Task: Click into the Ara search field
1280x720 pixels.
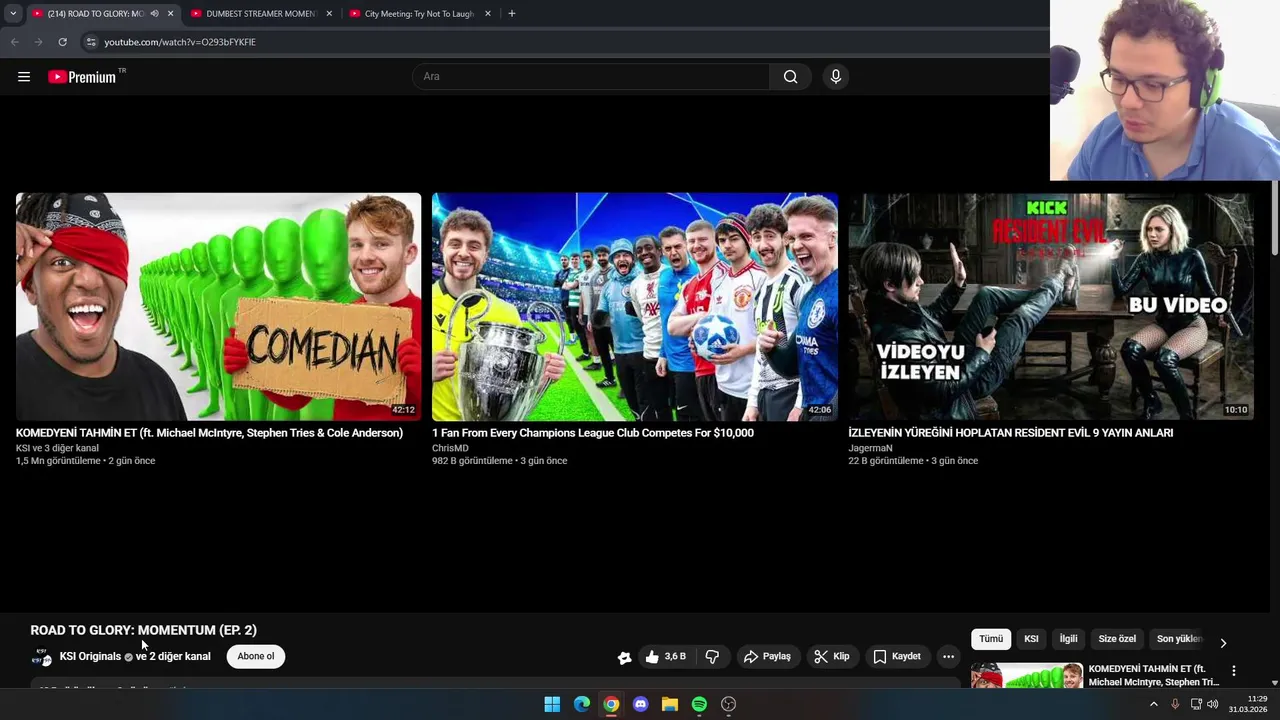Action: point(590,77)
